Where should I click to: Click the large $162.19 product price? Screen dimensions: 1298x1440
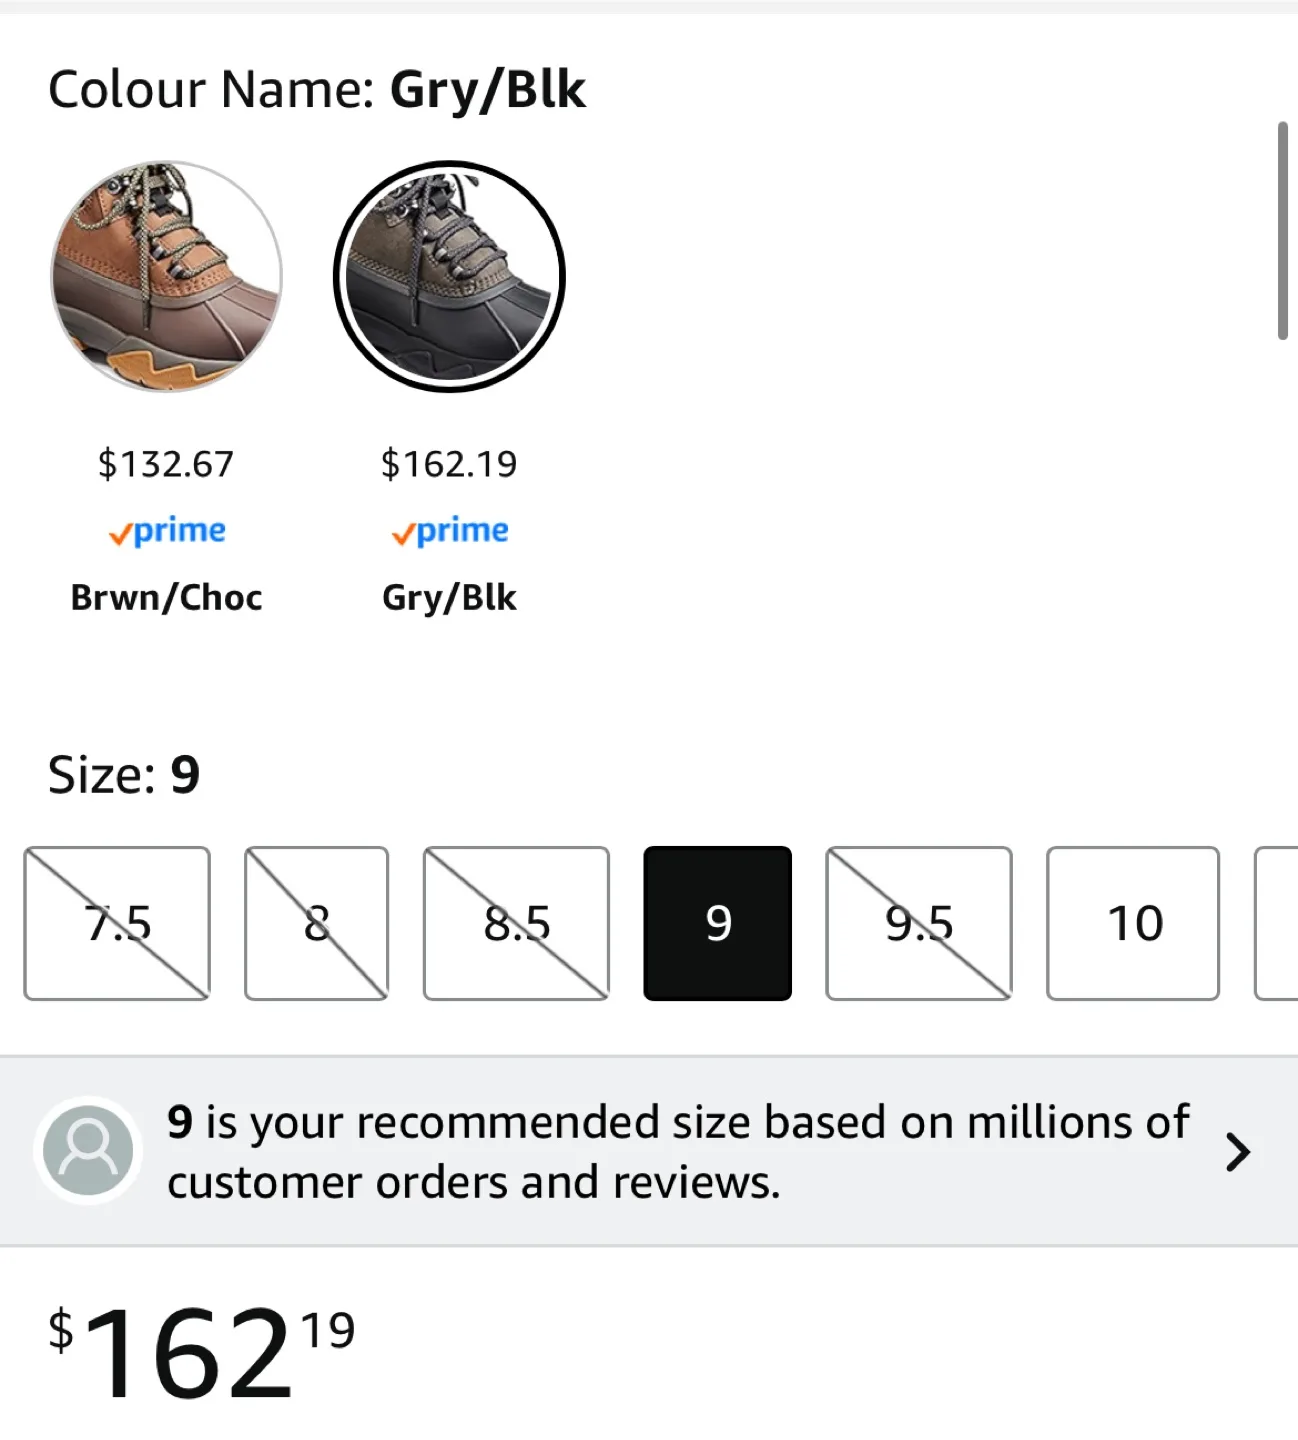coord(201,1353)
